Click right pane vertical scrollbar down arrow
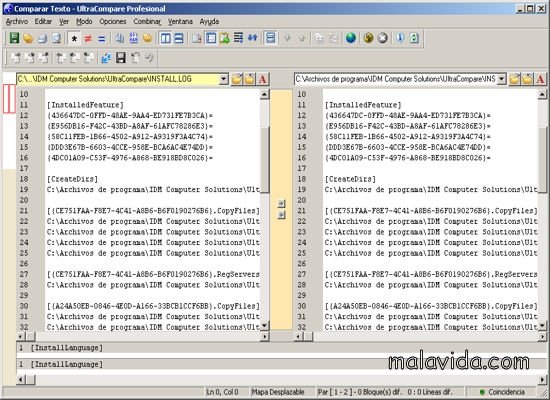 tap(542, 326)
